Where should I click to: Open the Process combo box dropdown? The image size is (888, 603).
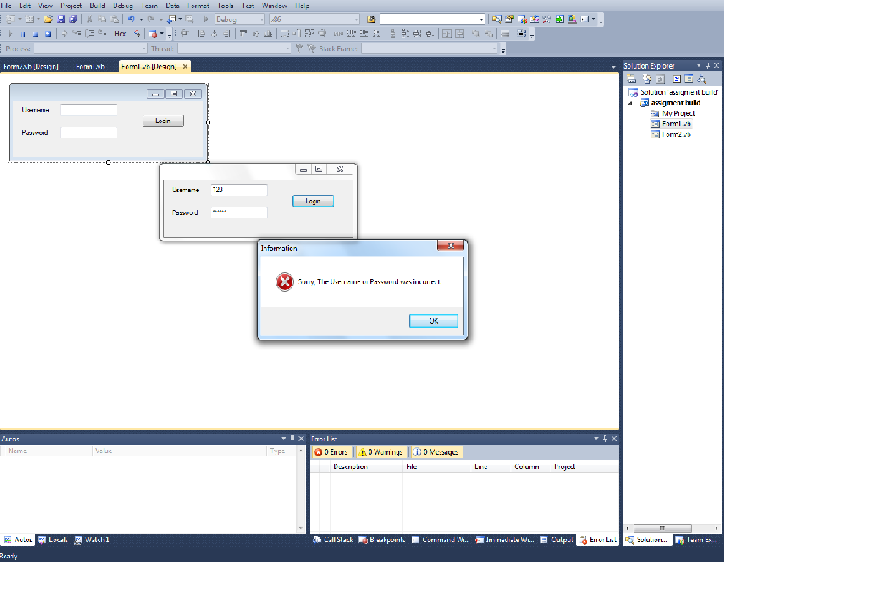pyautogui.click(x=143, y=48)
